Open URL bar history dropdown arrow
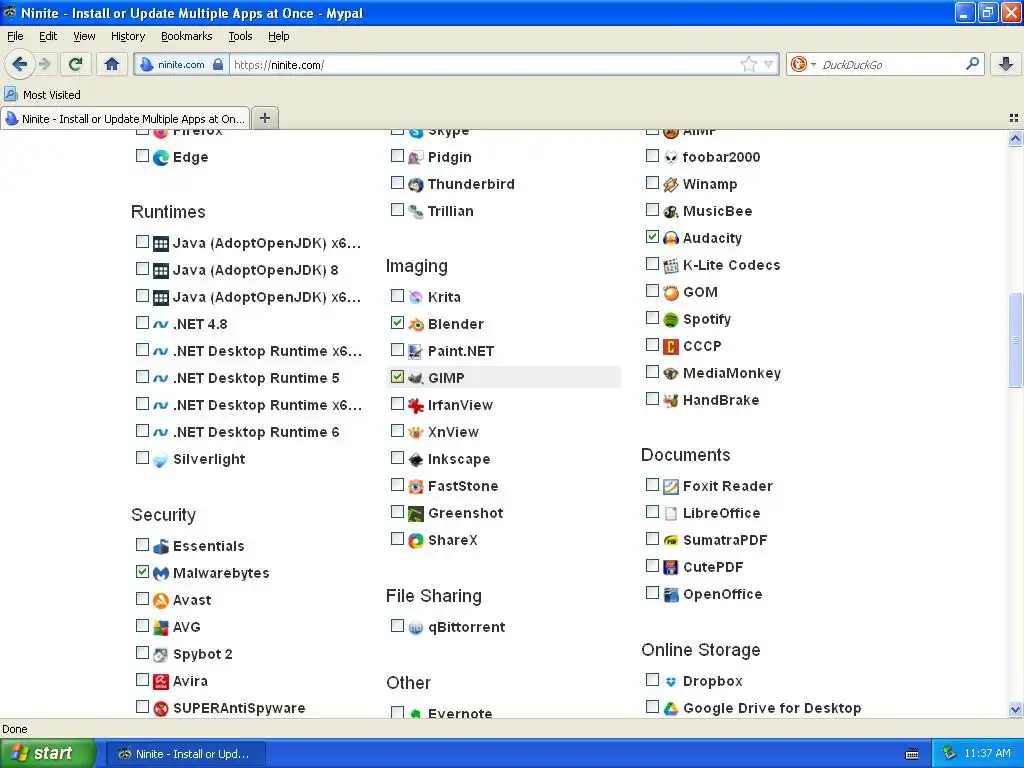1024x768 pixels. 769,64
